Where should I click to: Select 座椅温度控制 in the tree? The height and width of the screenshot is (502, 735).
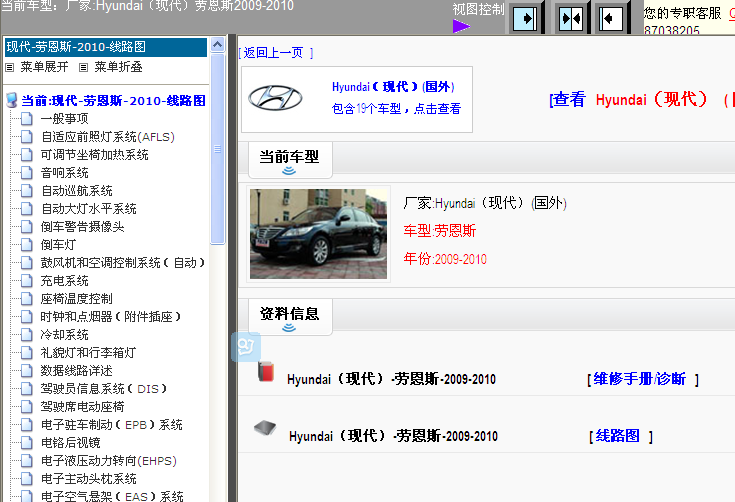[x=77, y=299]
